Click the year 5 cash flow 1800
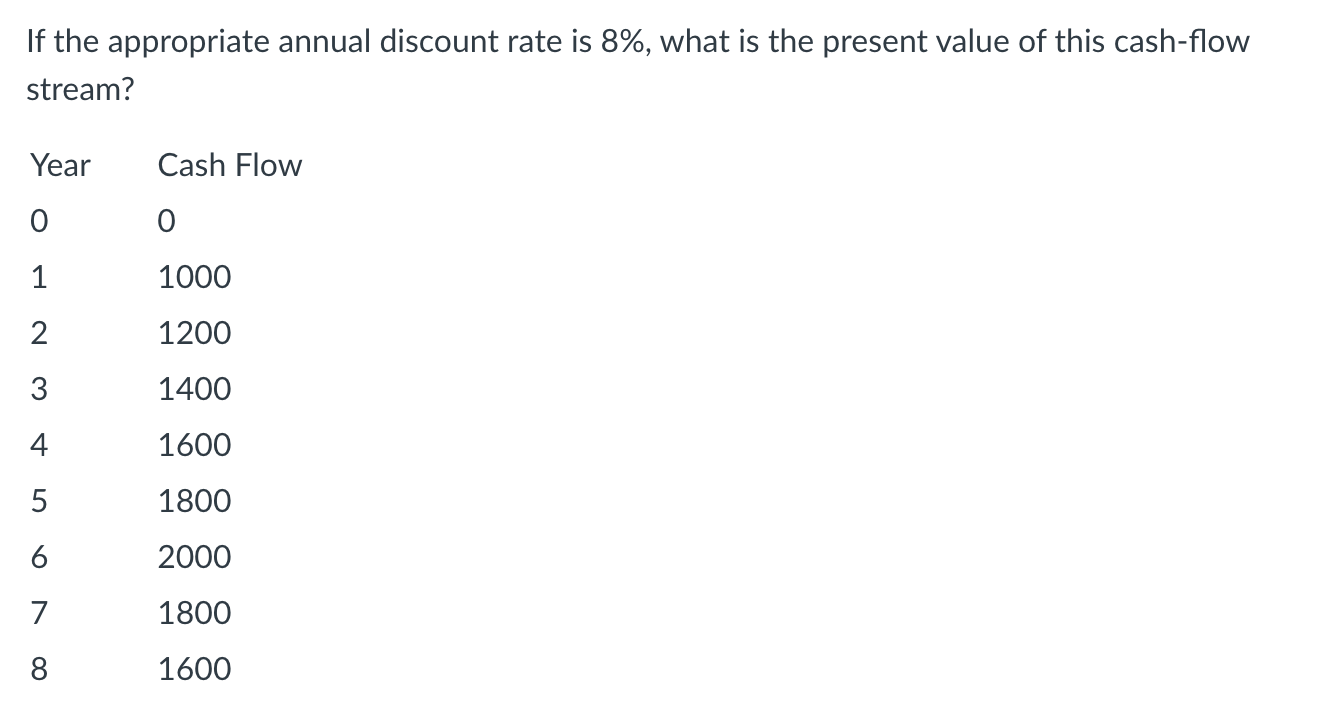 tap(194, 501)
